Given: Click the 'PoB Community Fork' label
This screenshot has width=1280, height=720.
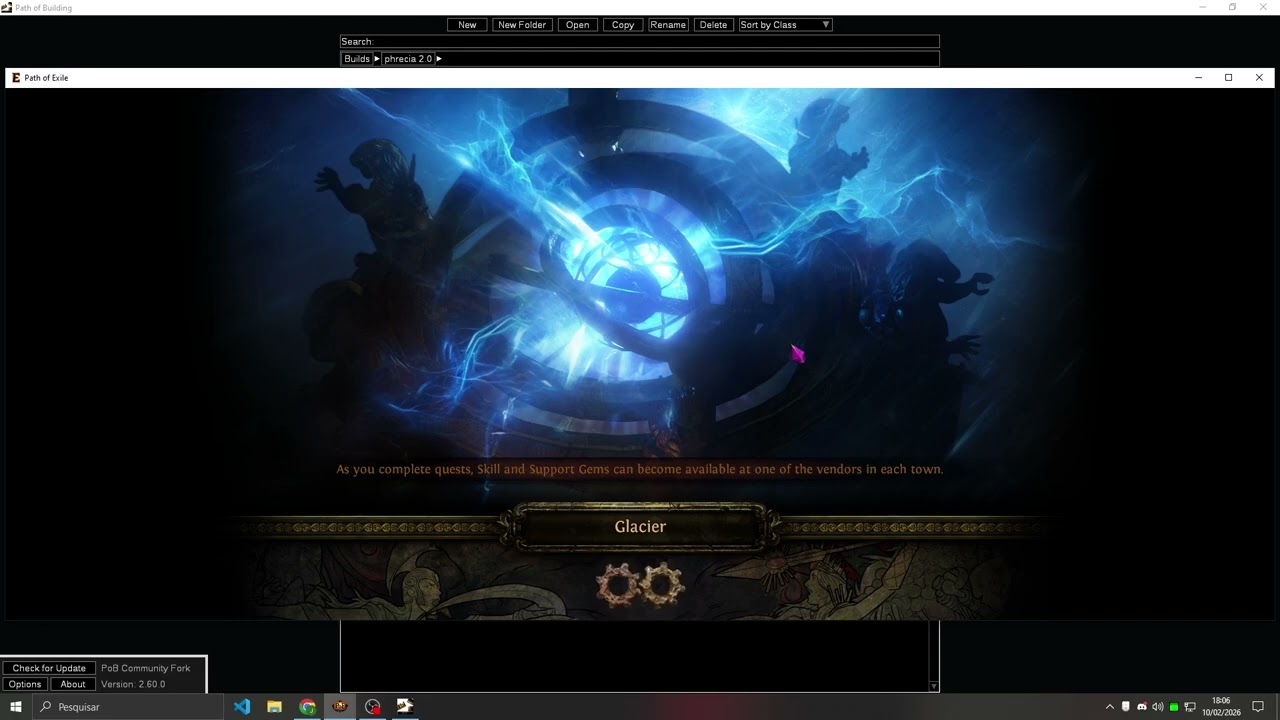Looking at the screenshot, I should pos(145,668).
